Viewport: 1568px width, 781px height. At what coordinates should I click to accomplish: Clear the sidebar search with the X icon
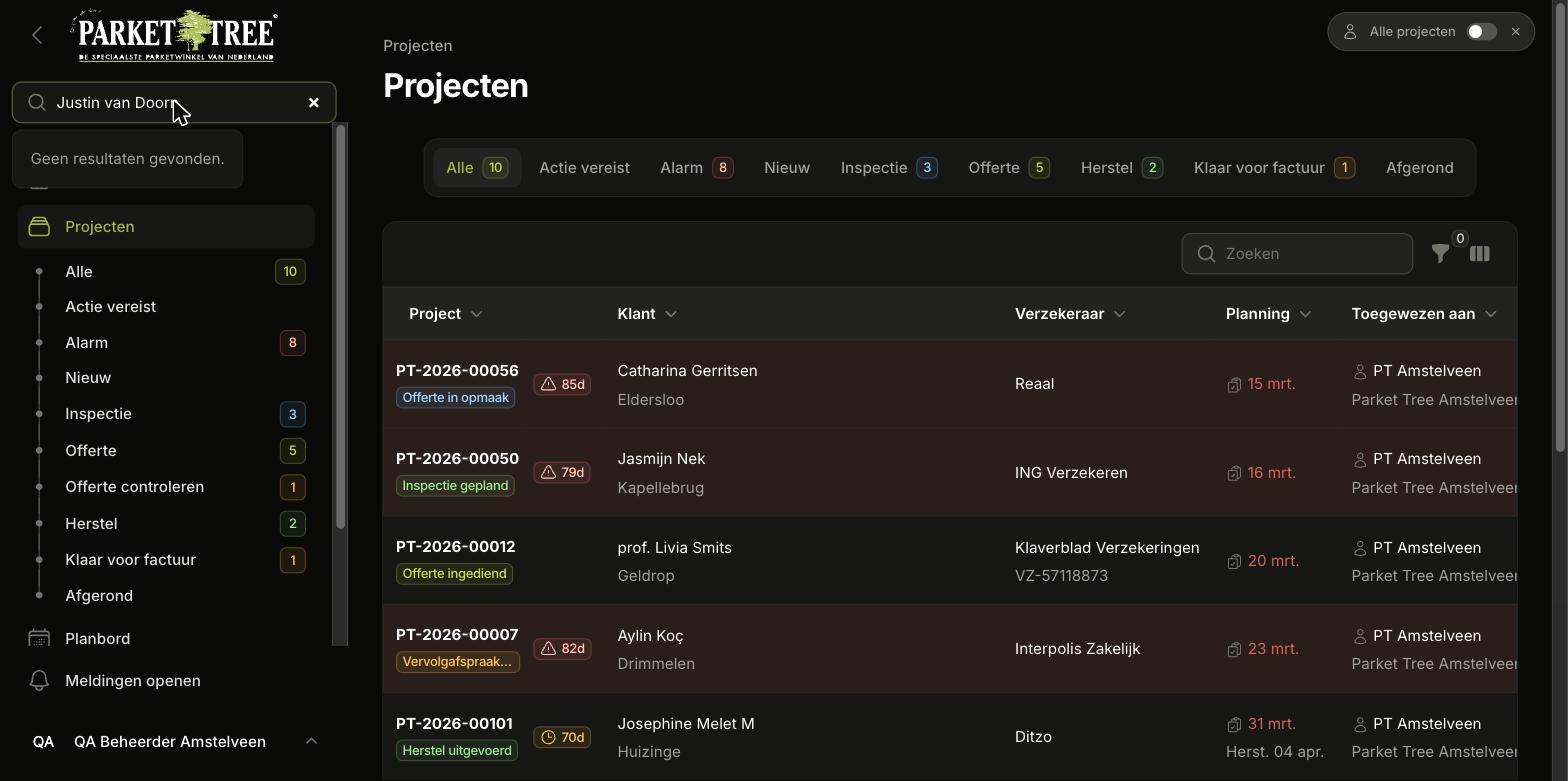[x=314, y=102]
